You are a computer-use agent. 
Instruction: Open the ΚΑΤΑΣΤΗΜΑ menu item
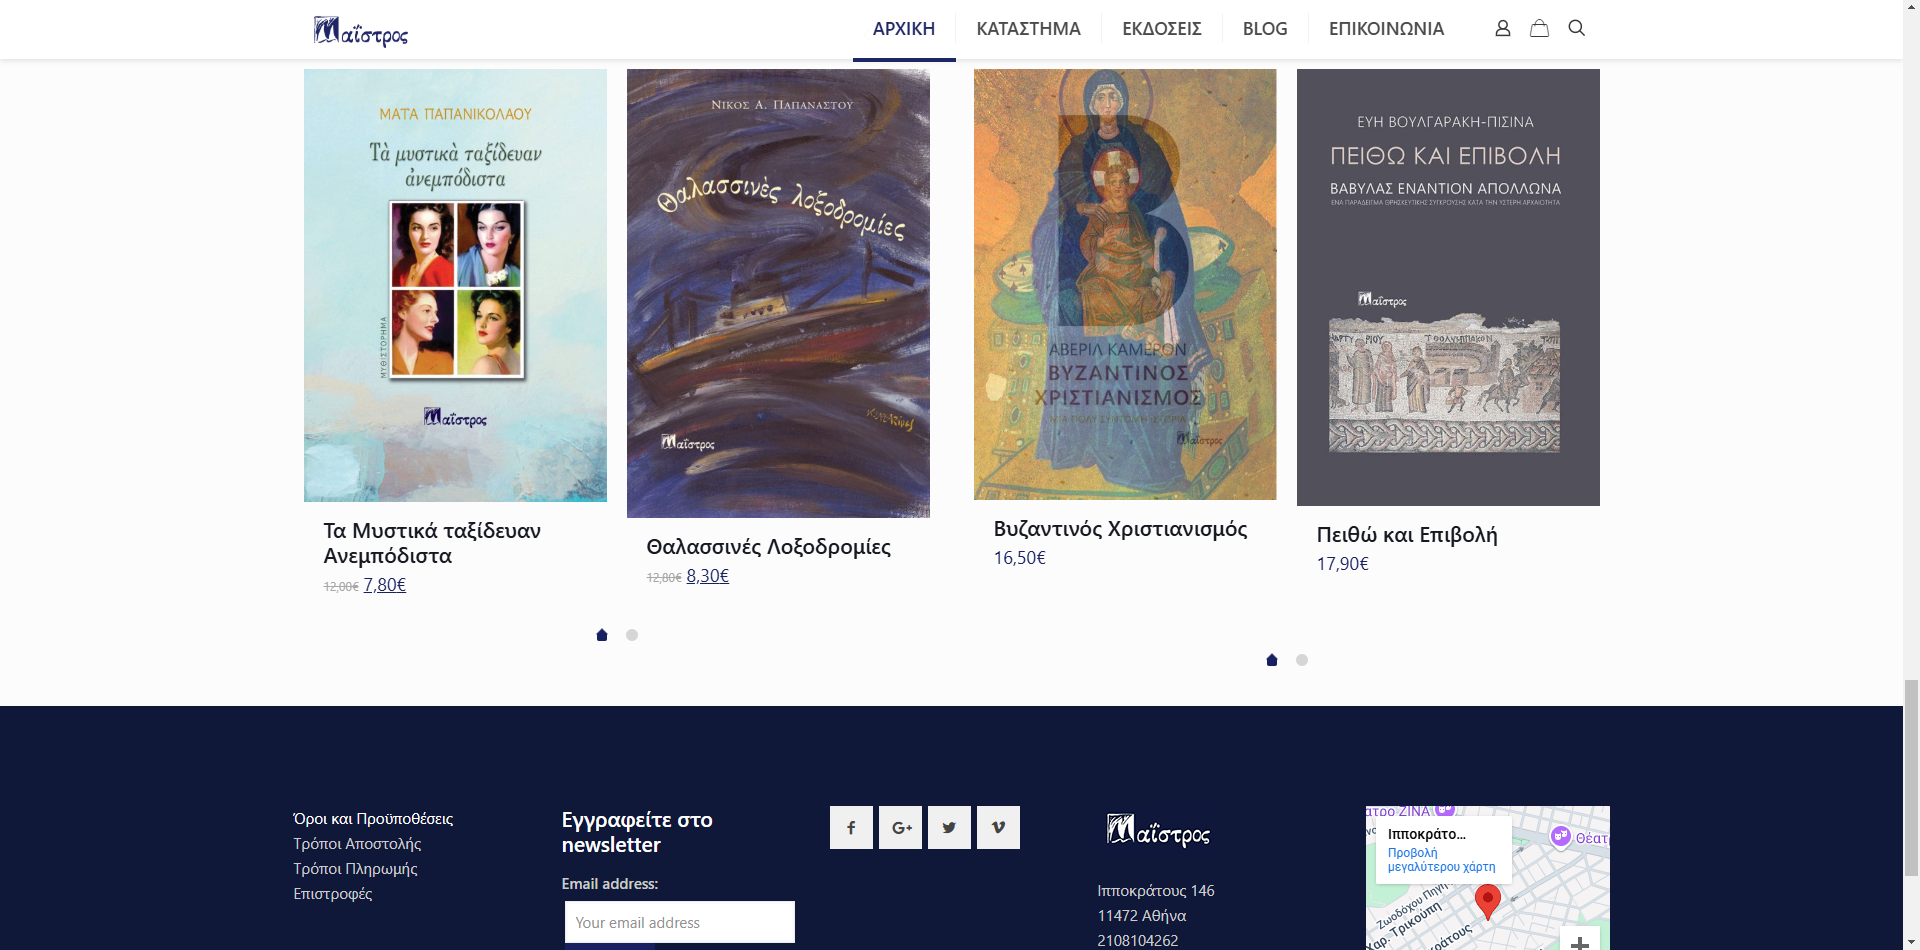[1028, 29]
